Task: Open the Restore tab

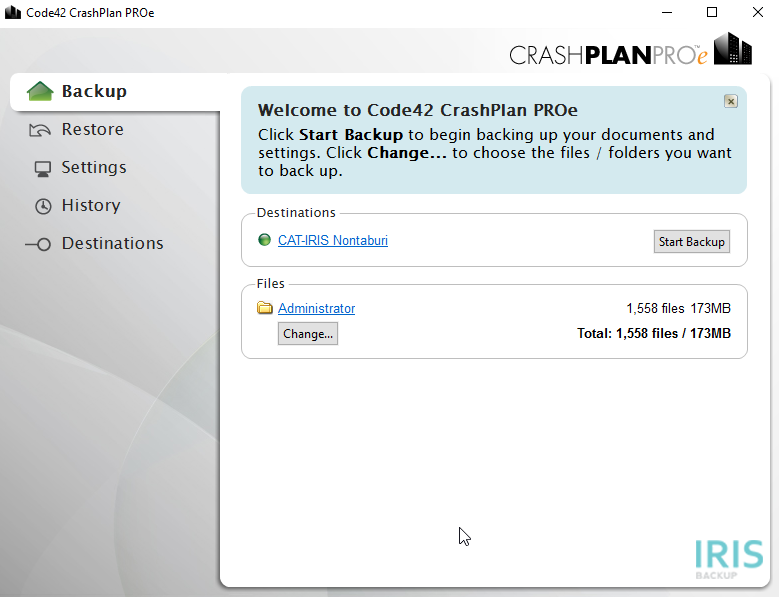Action: (92, 129)
